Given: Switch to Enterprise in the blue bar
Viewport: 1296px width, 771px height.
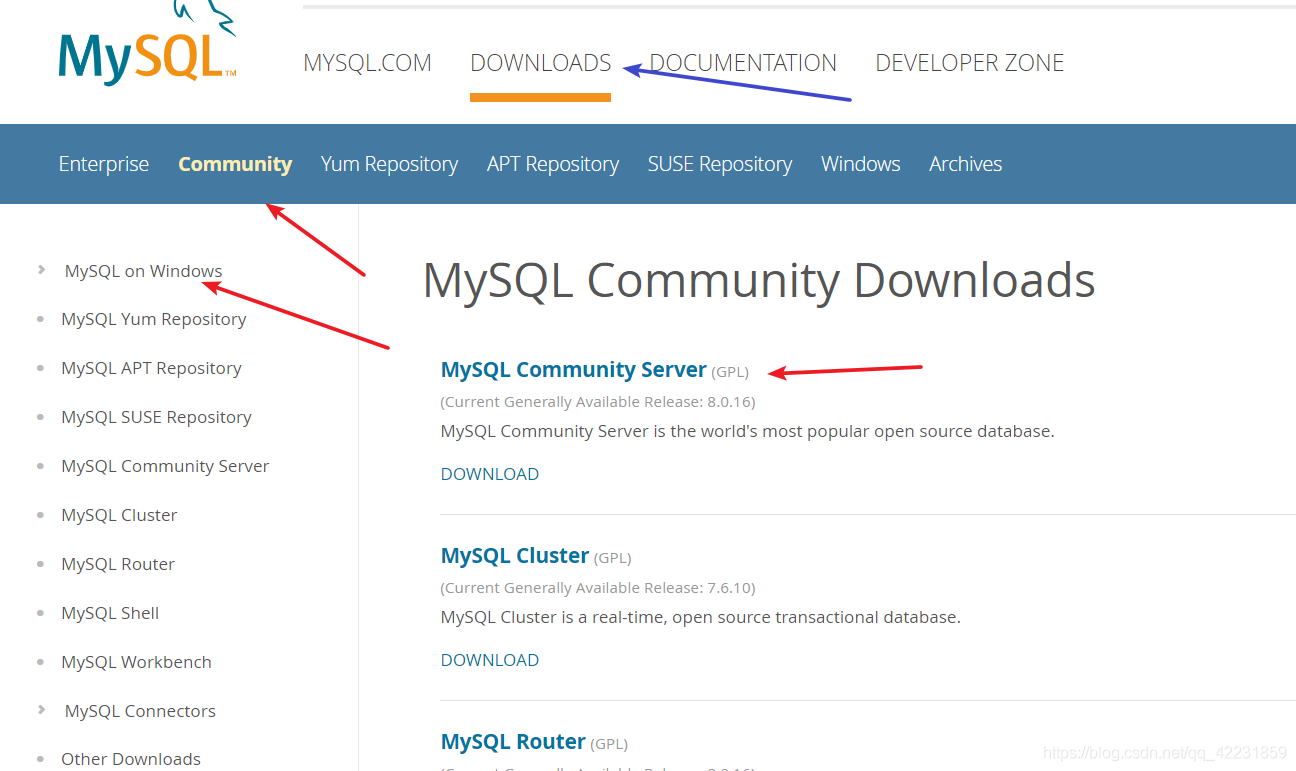Looking at the screenshot, I should 104,164.
